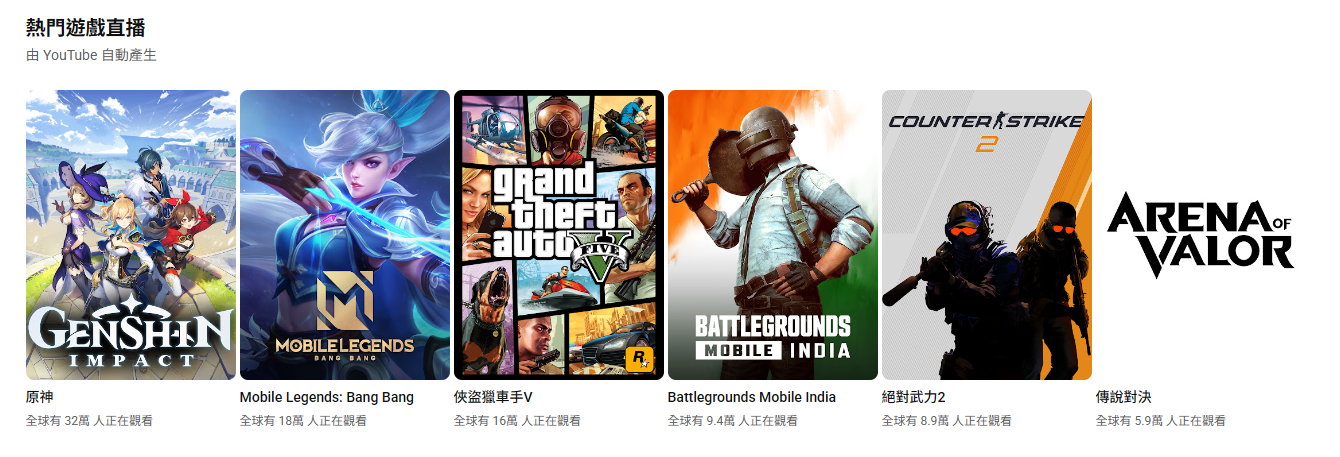Image resolution: width=1340 pixels, height=457 pixels.
Task: Click the 由 YouTube 自動產生 subtitle
Action: (91, 55)
